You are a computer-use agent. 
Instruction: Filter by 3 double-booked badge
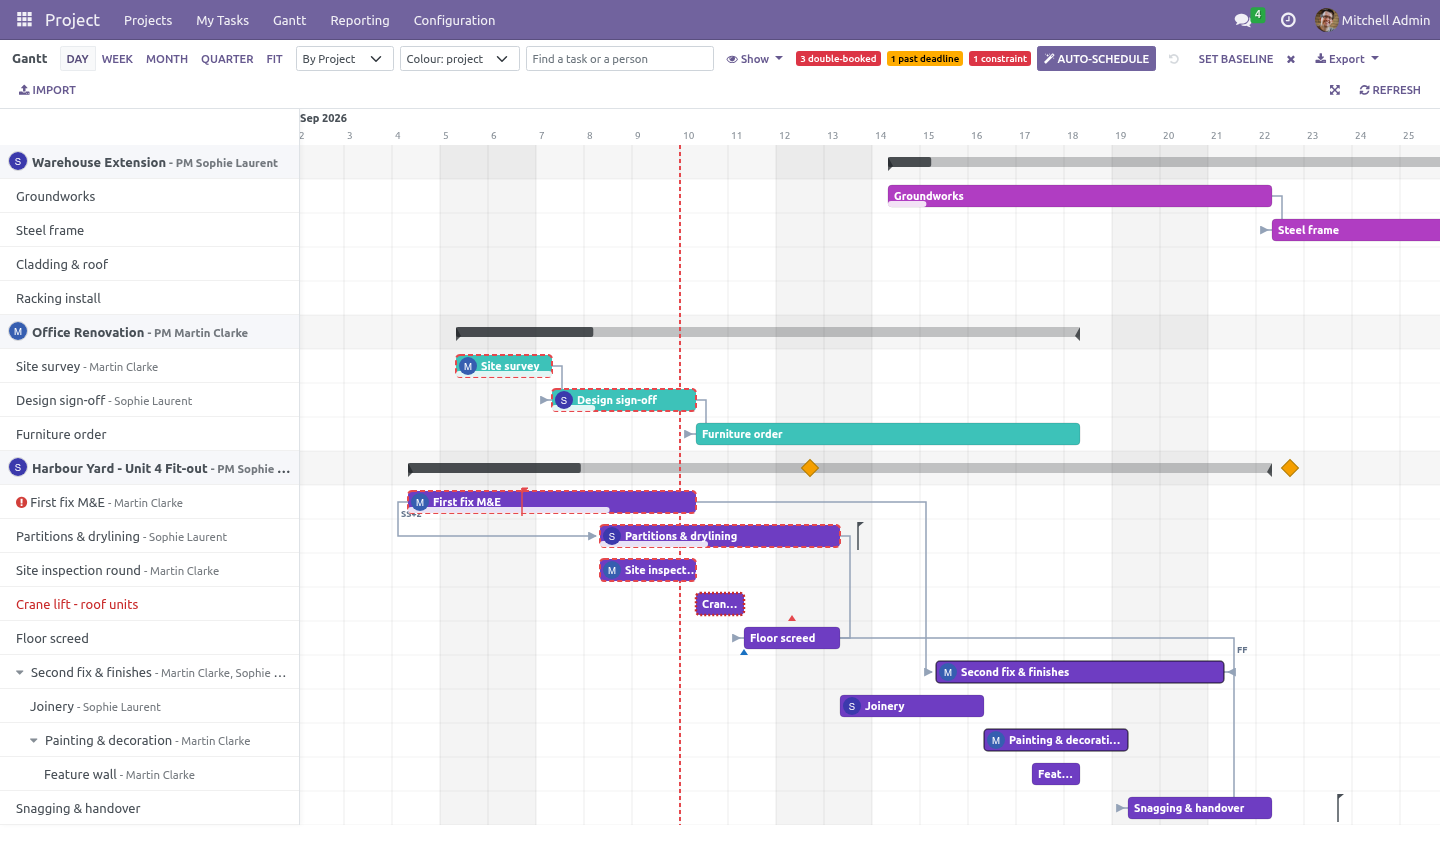click(838, 59)
